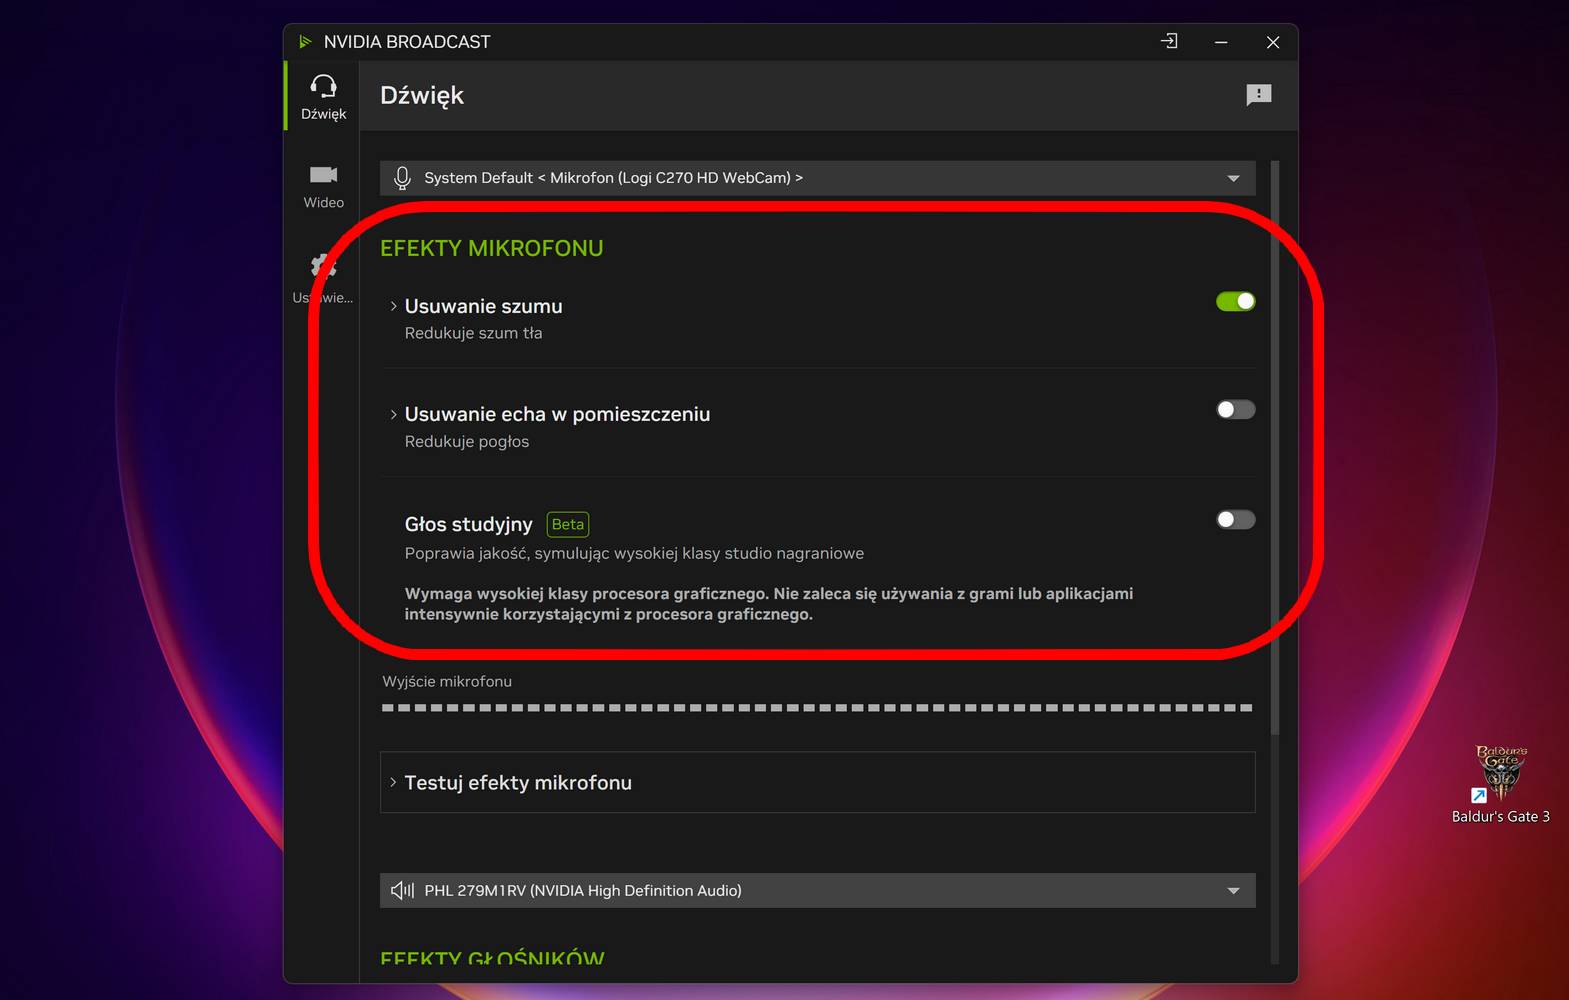This screenshot has width=1569, height=1000.
Task: Expand the Testuj efekty mikrofonu section
Action: click(x=817, y=782)
